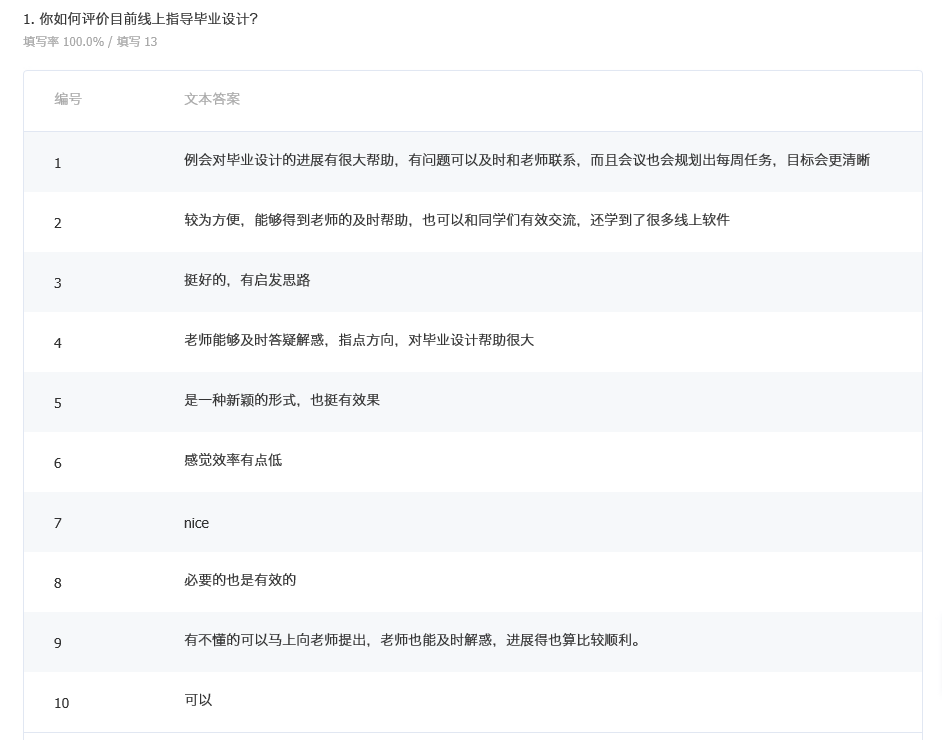This screenshot has width=942, height=740.
Task: Click row number 3 in 编号 column
Action: point(58,283)
